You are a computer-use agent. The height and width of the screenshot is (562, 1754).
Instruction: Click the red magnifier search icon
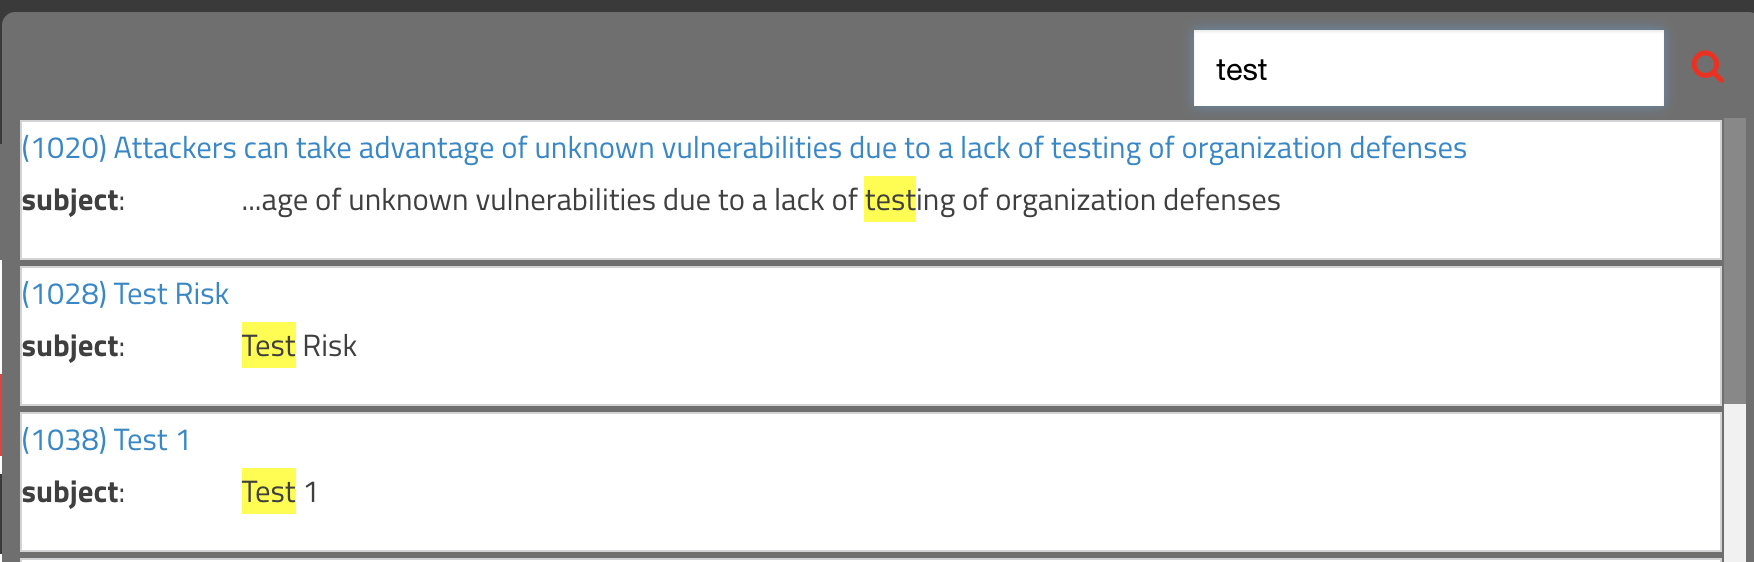(x=1707, y=68)
